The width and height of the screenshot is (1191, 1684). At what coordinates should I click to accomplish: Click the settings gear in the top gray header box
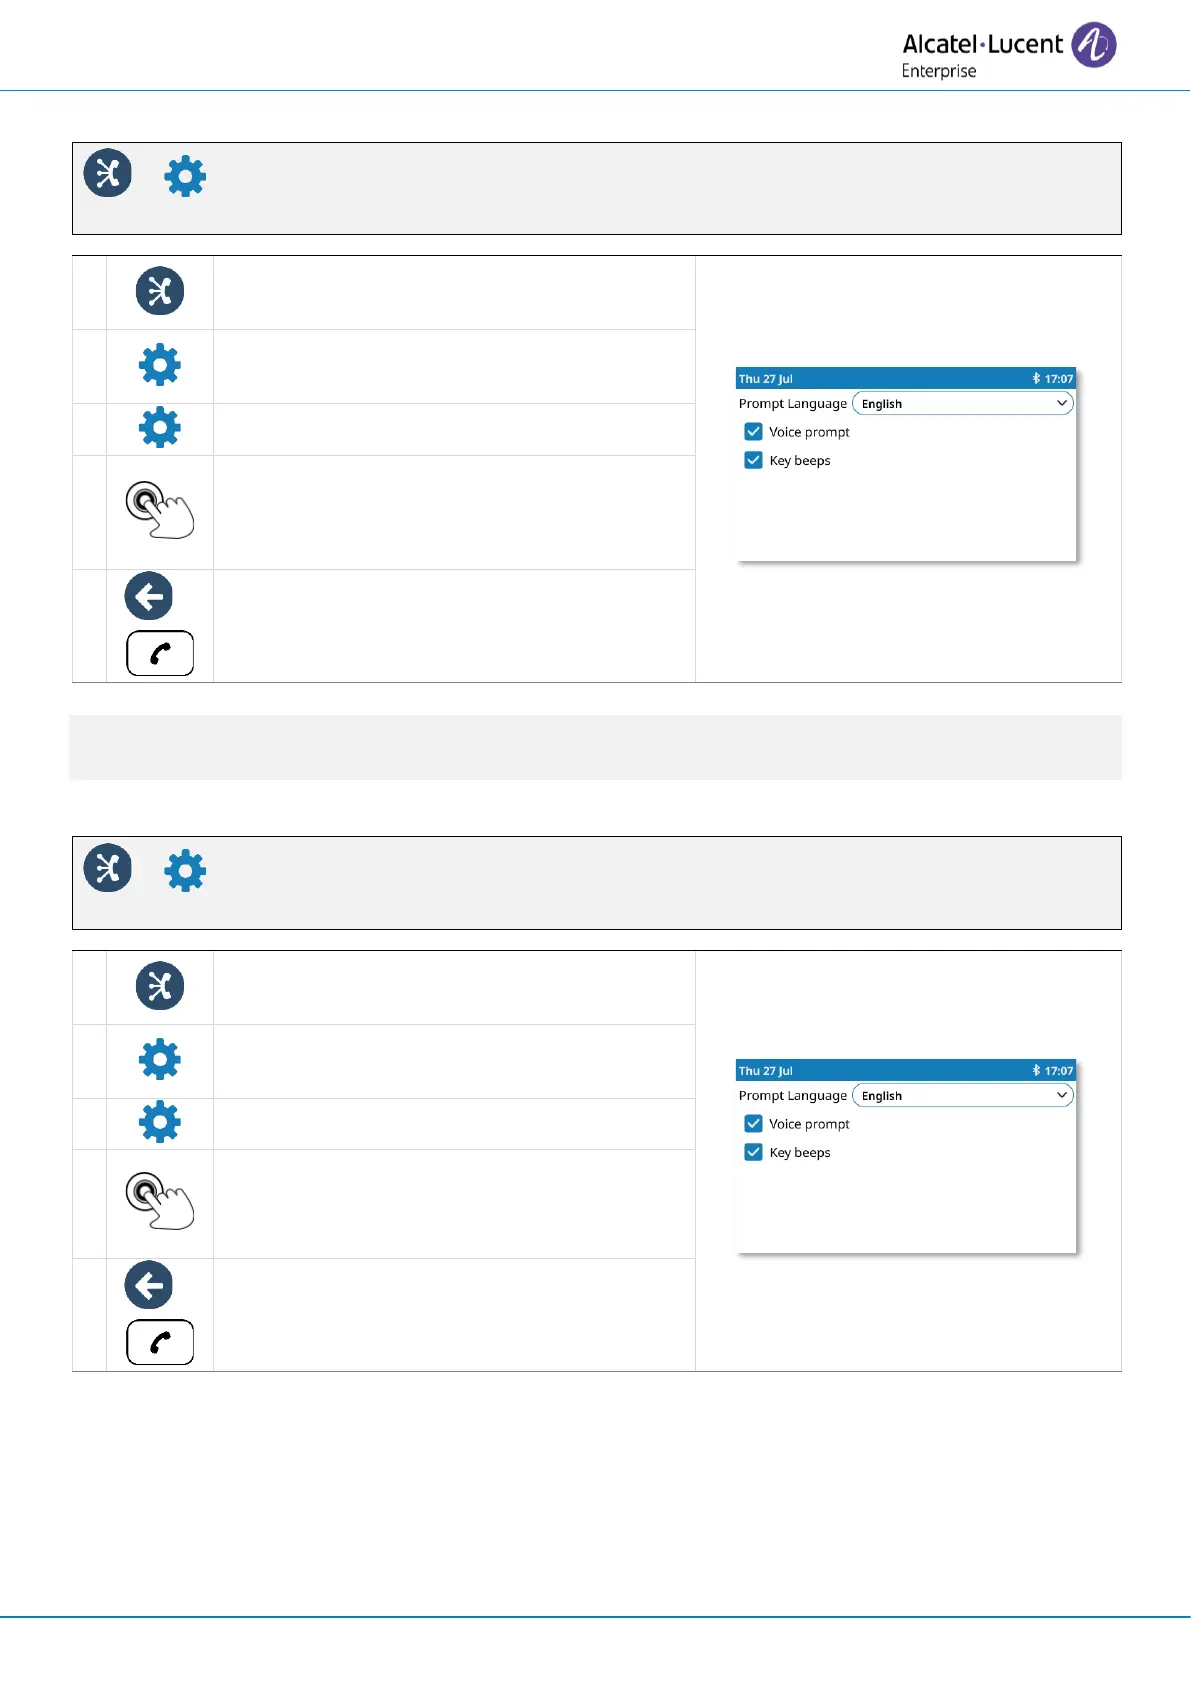coord(185,177)
